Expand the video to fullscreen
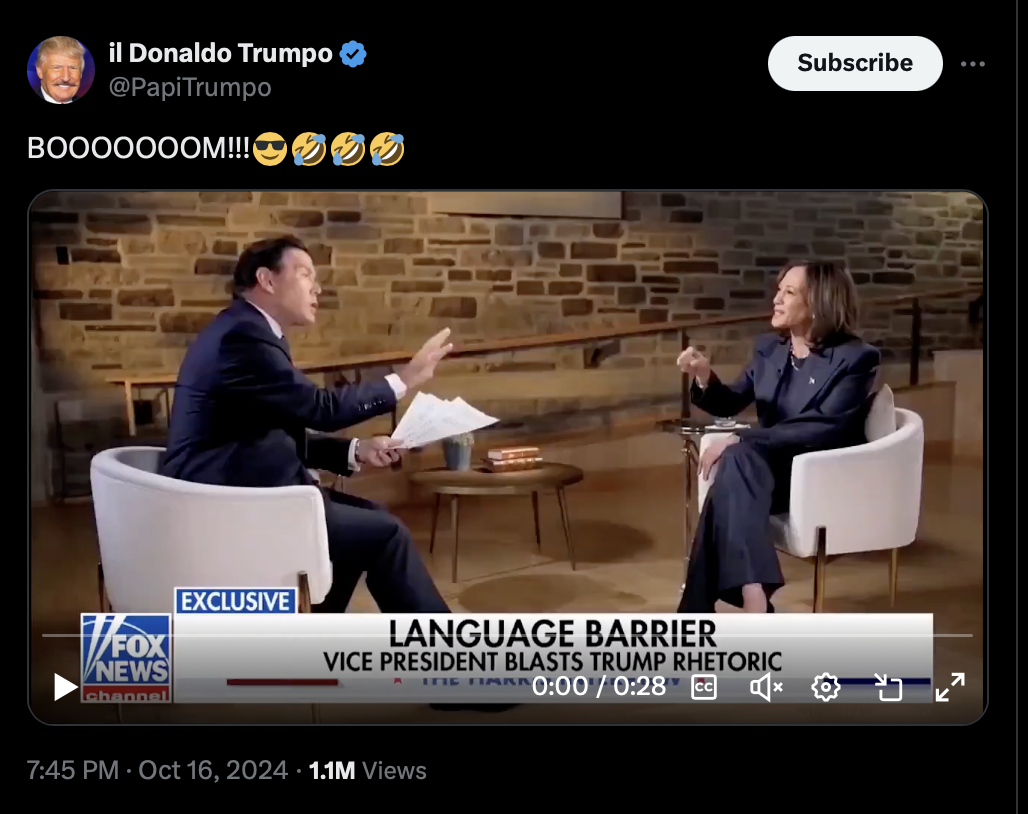1028x814 pixels. point(950,687)
